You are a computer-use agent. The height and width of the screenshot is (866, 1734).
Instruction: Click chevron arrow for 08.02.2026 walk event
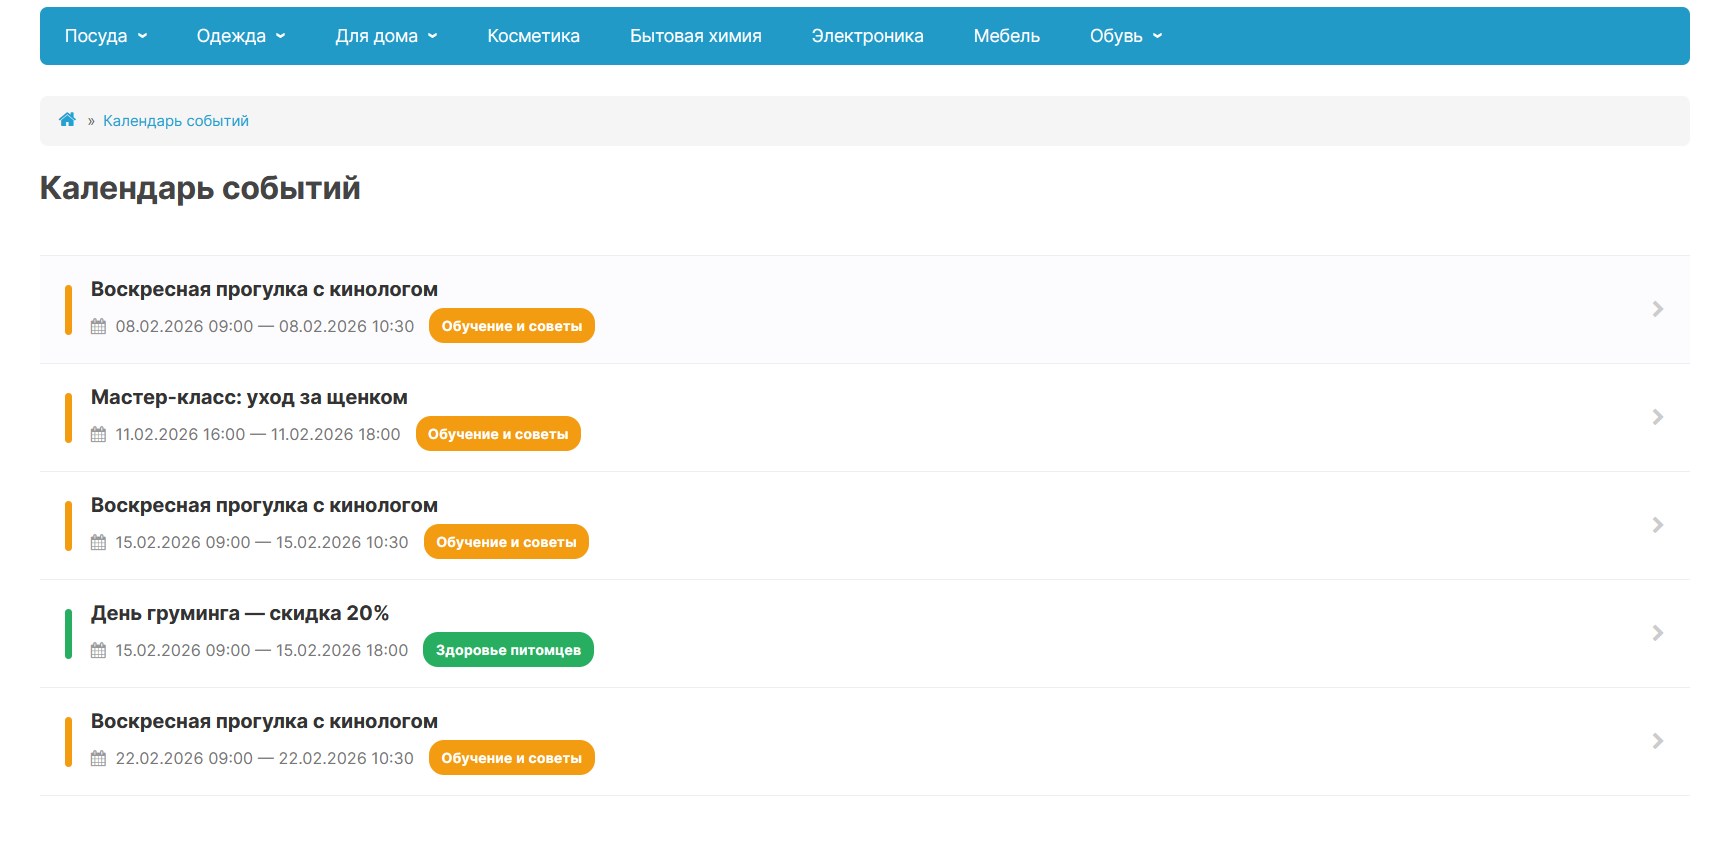(1657, 309)
